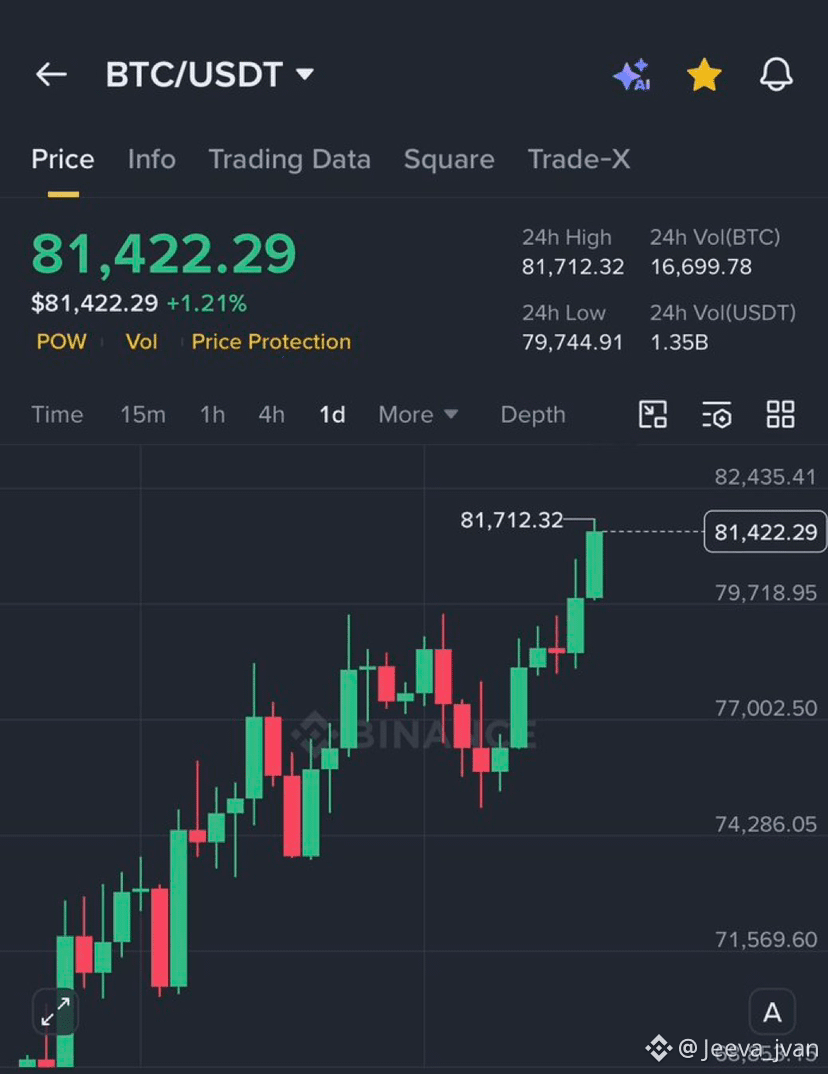Toggle the yellow favorite star

click(704, 75)
